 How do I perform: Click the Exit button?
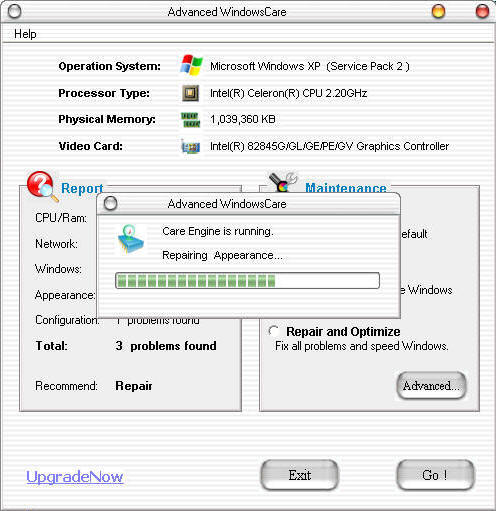pos(299,475)
